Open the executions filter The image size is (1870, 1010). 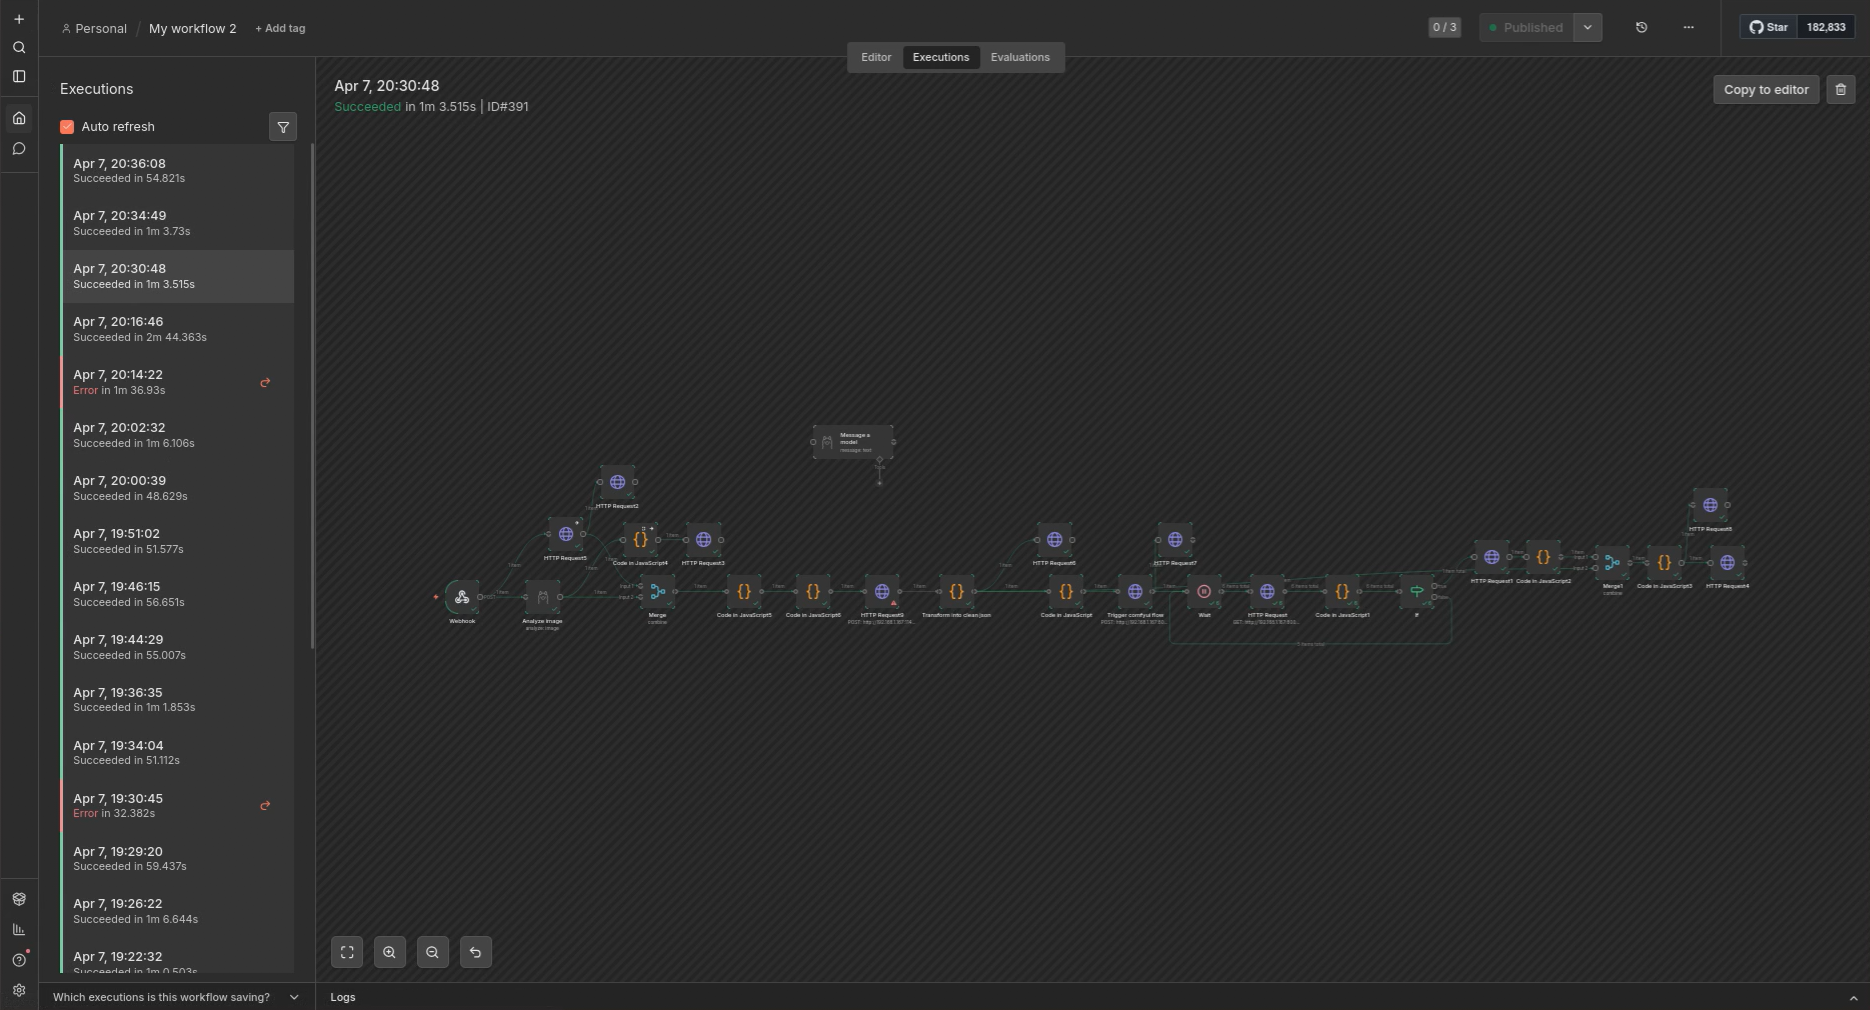pos(283,127)
